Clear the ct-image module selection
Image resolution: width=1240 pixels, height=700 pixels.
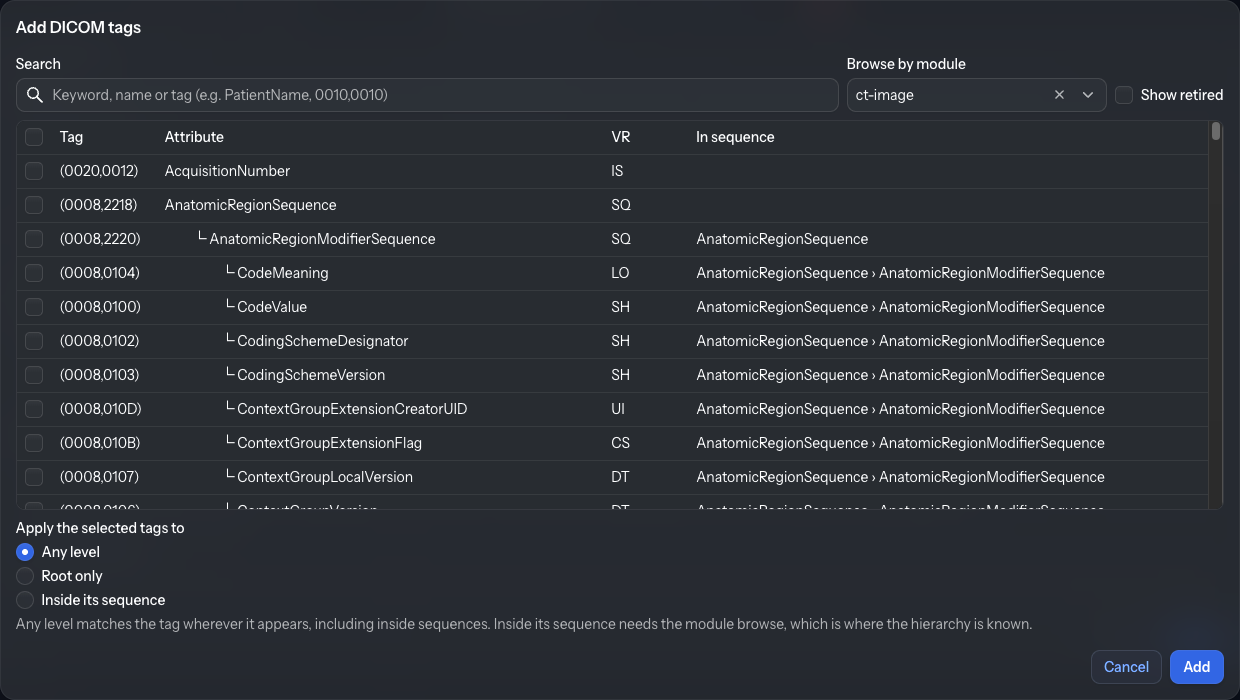click(1059, 95)
